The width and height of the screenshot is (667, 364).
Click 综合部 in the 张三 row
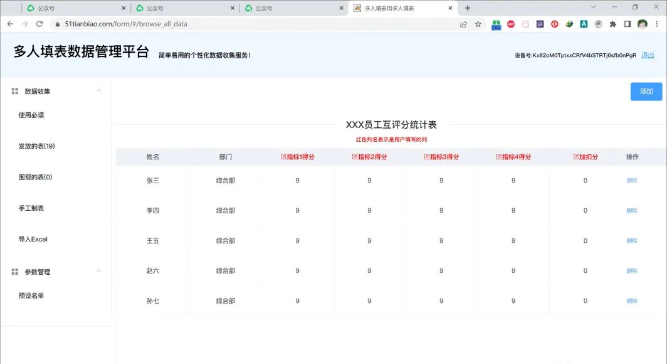pos(225,181)
